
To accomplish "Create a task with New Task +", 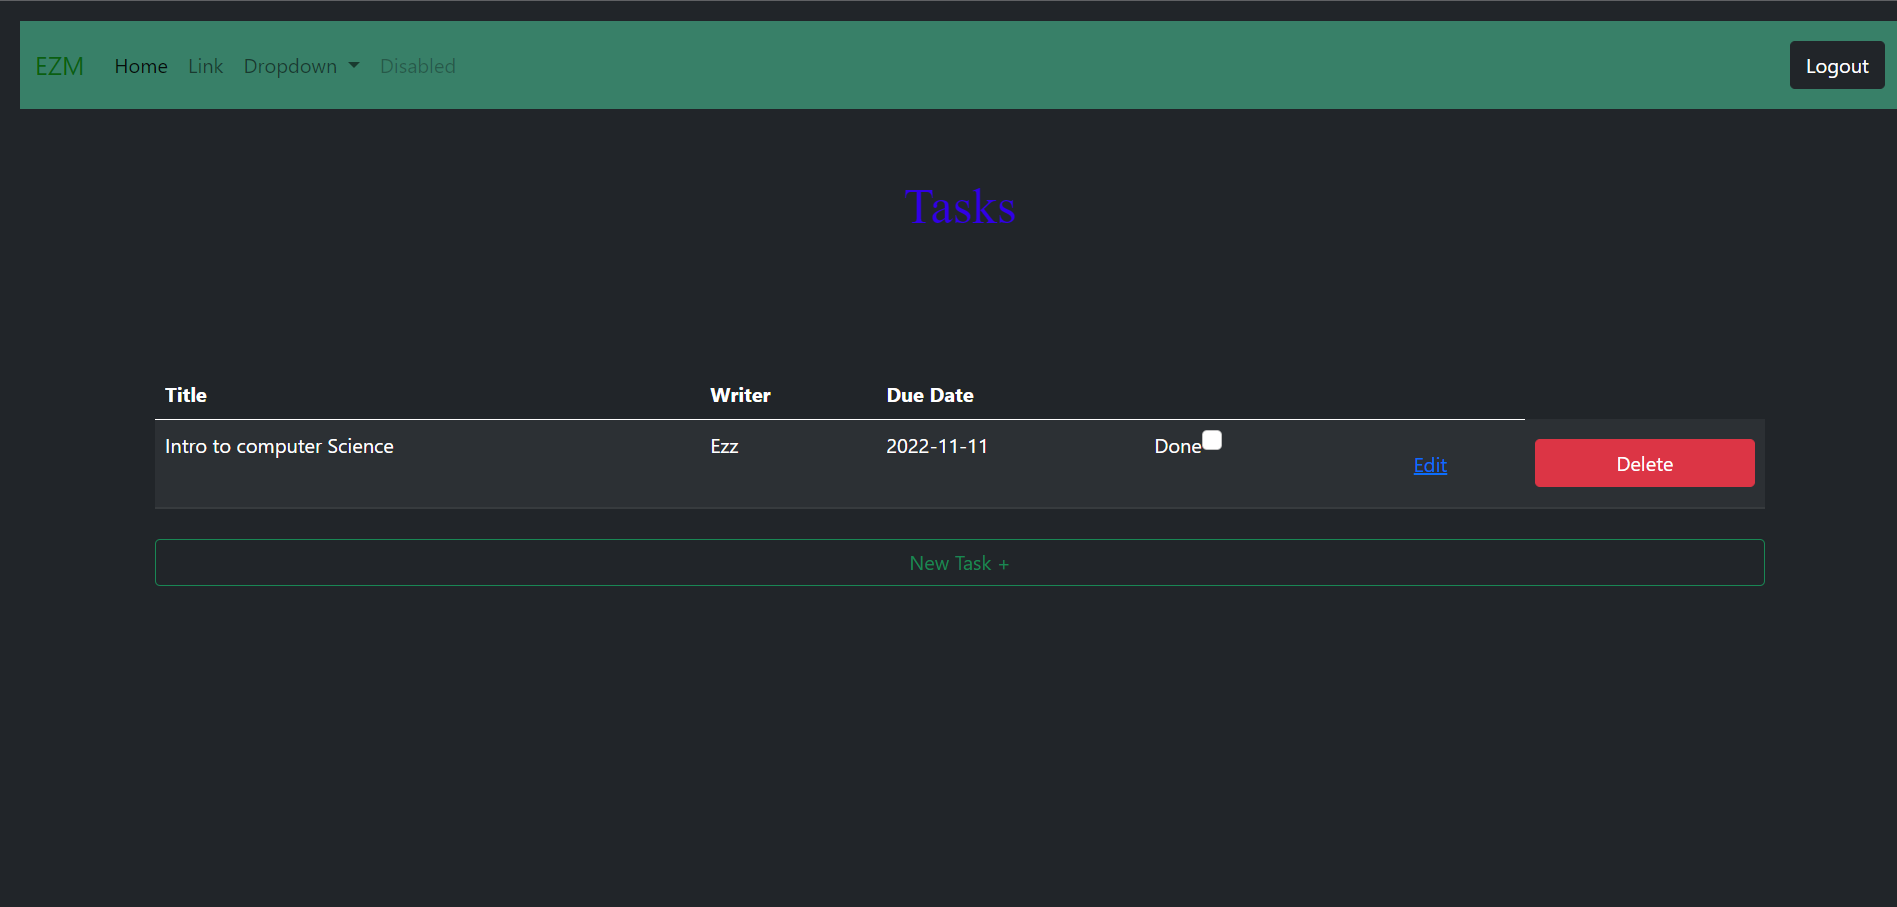I will point(958,562).
